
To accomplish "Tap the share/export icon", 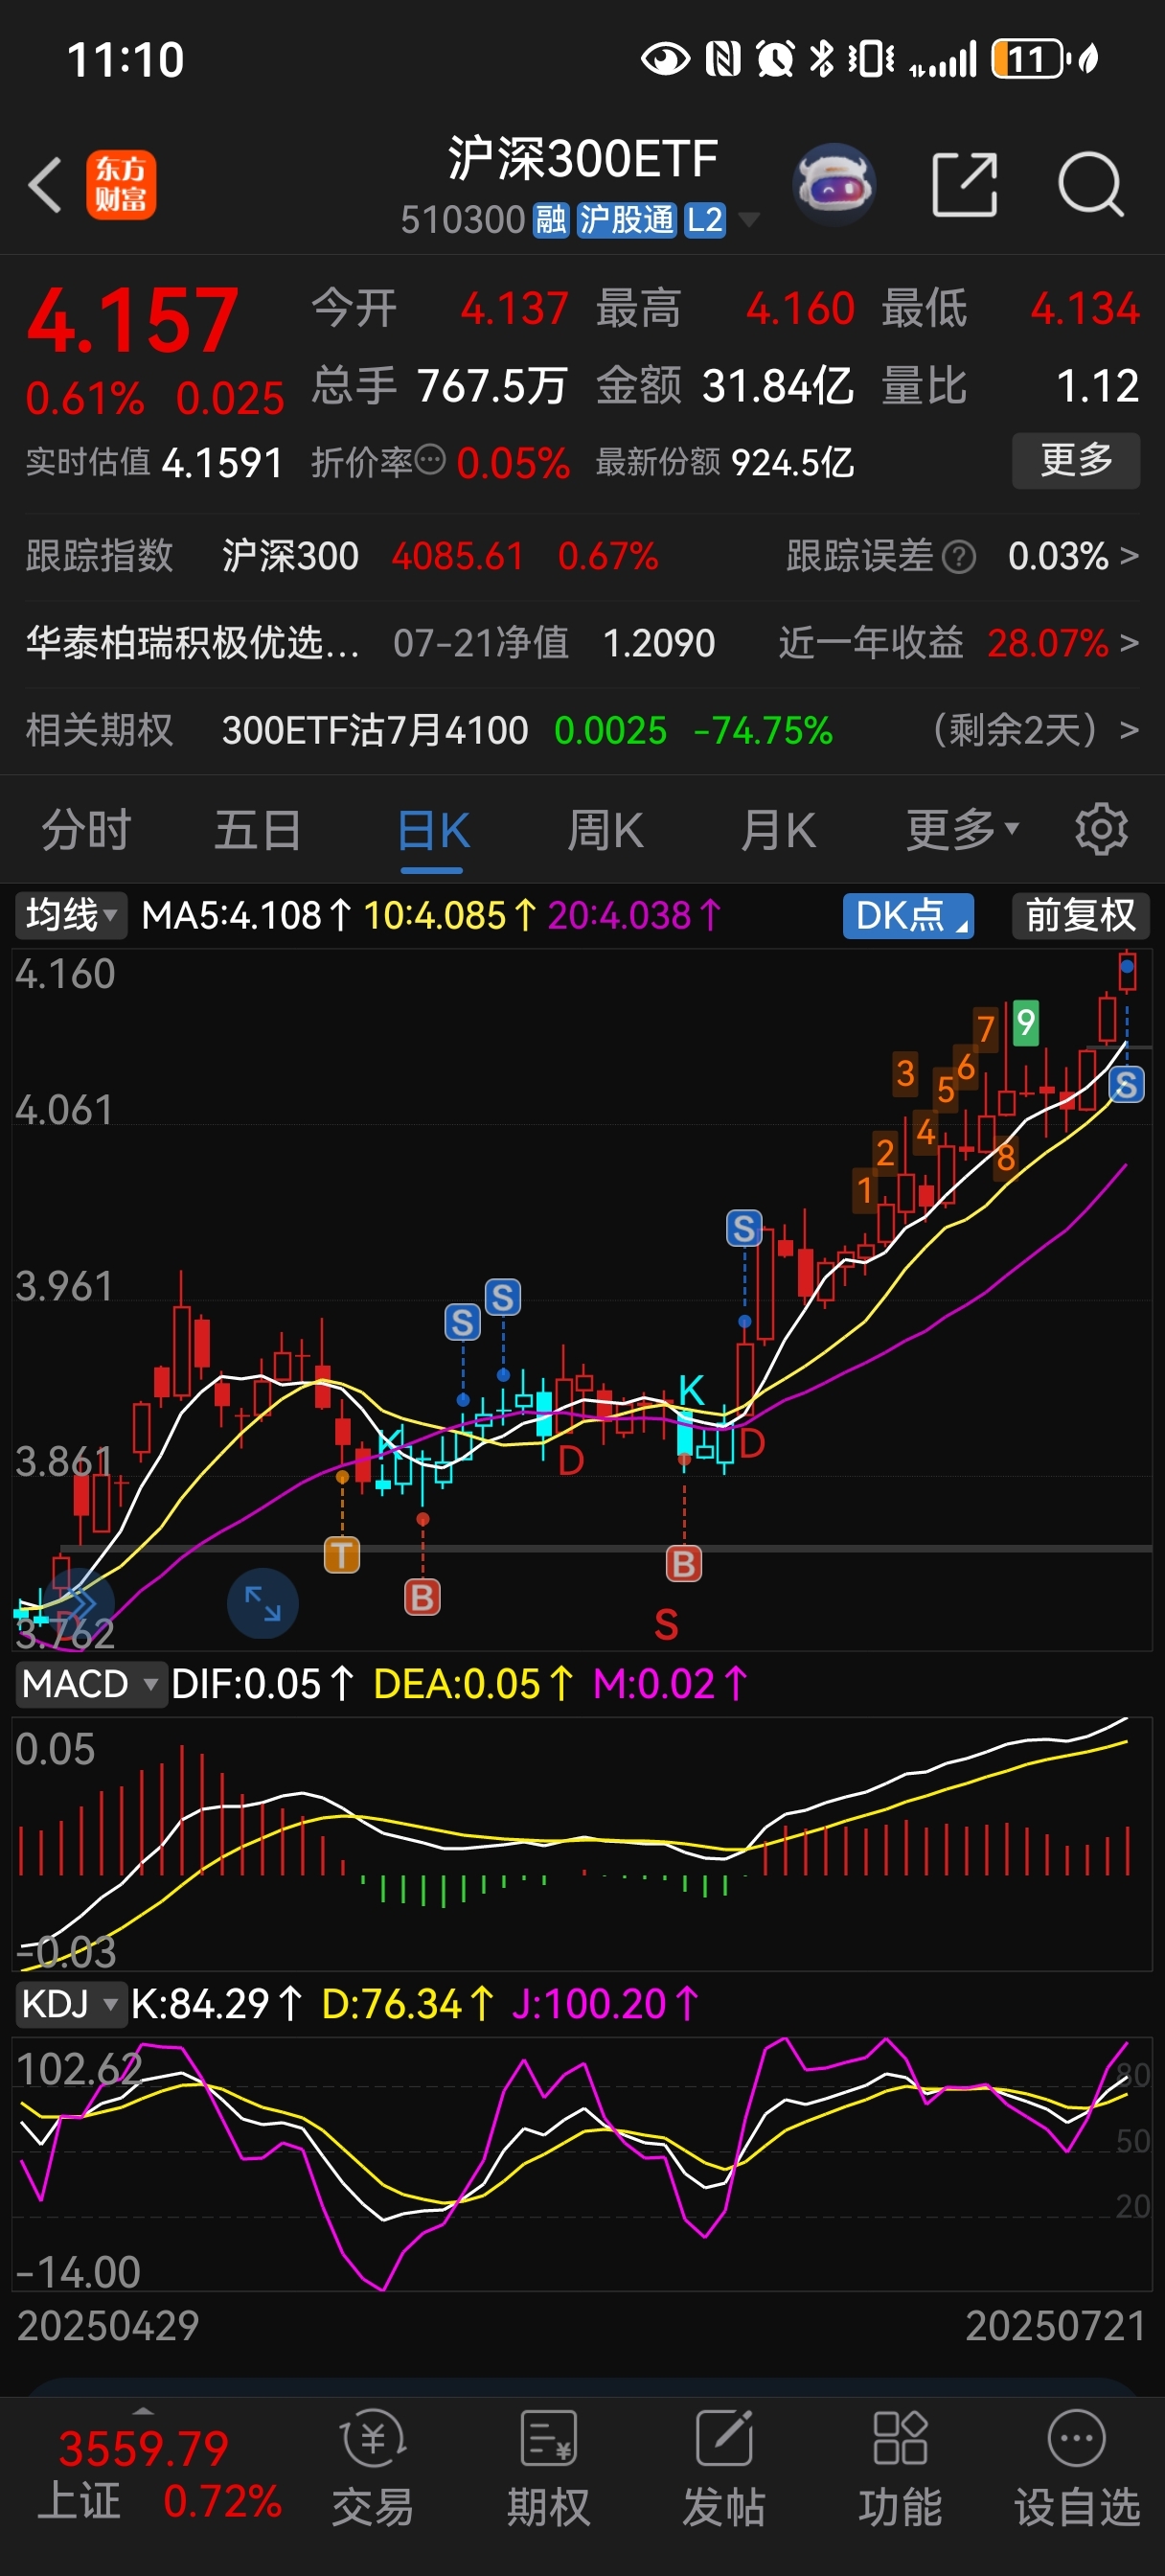I will [x=965, y=185].
